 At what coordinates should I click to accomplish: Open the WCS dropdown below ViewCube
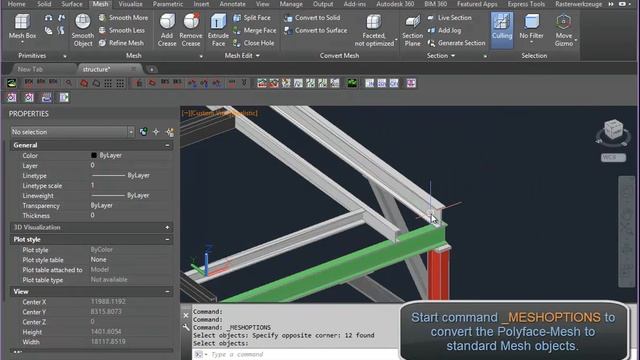[x=613, y=158]
